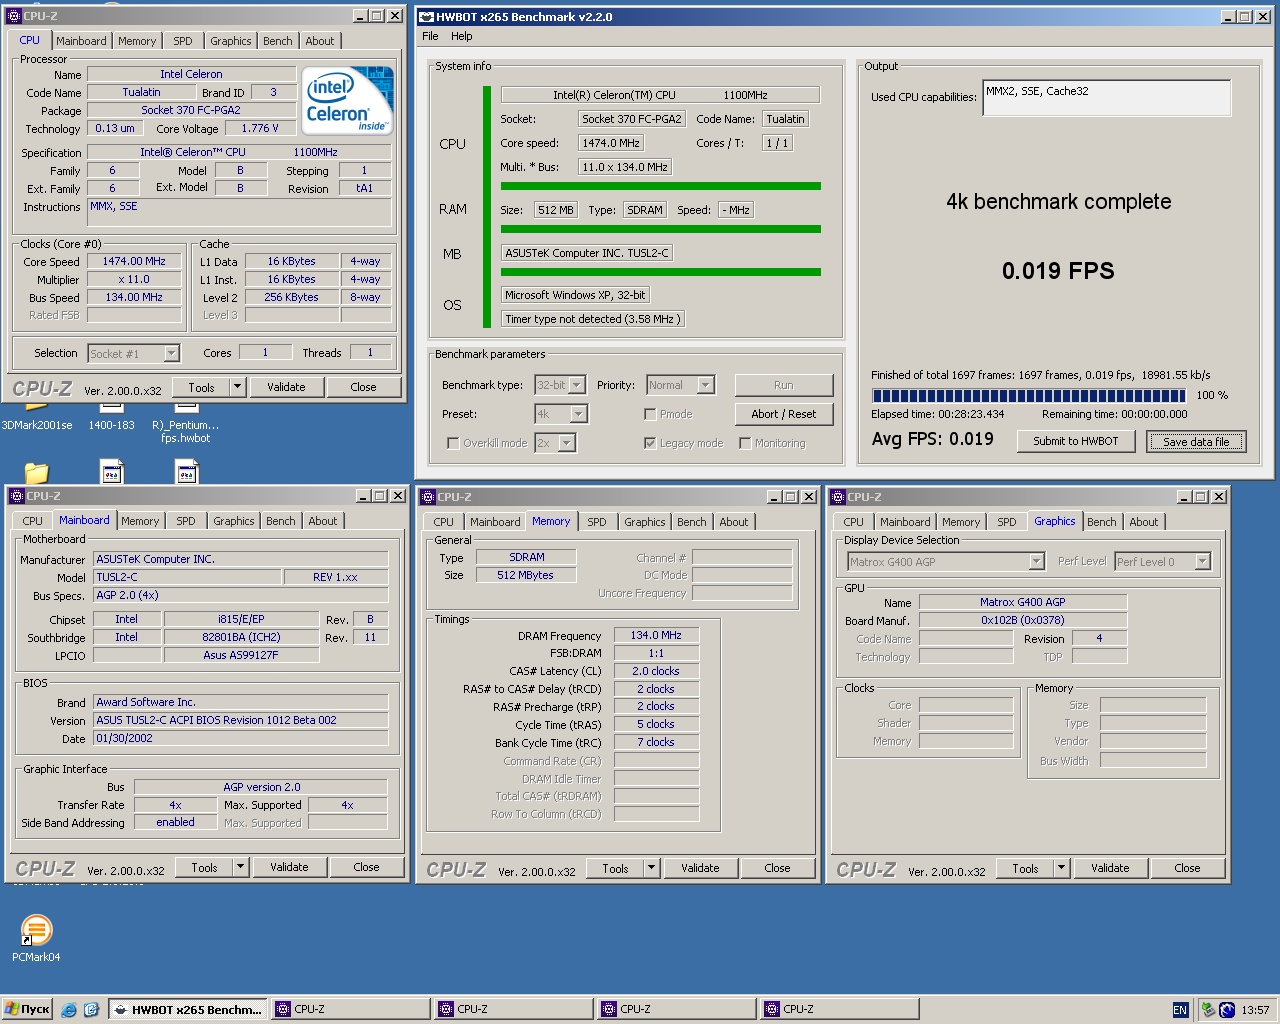Click the Used CPU capabilities text box

(x=1107, y=98)
